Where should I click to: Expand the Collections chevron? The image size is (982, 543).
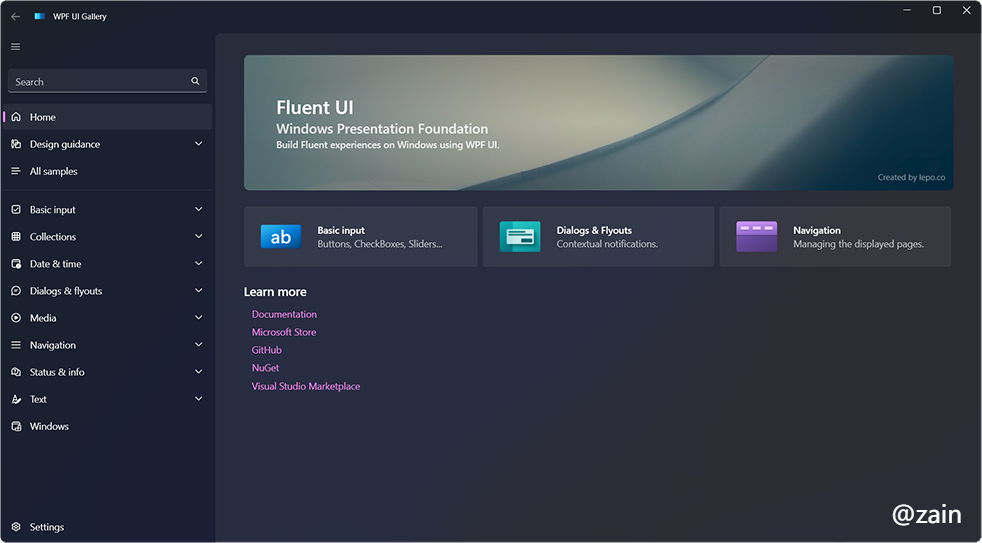pyautogui.click(x=199, y=236)
